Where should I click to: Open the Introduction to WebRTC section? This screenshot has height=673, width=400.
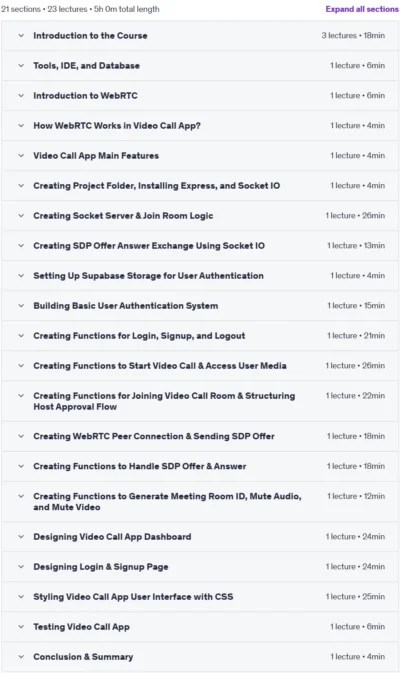coord(200,96)
